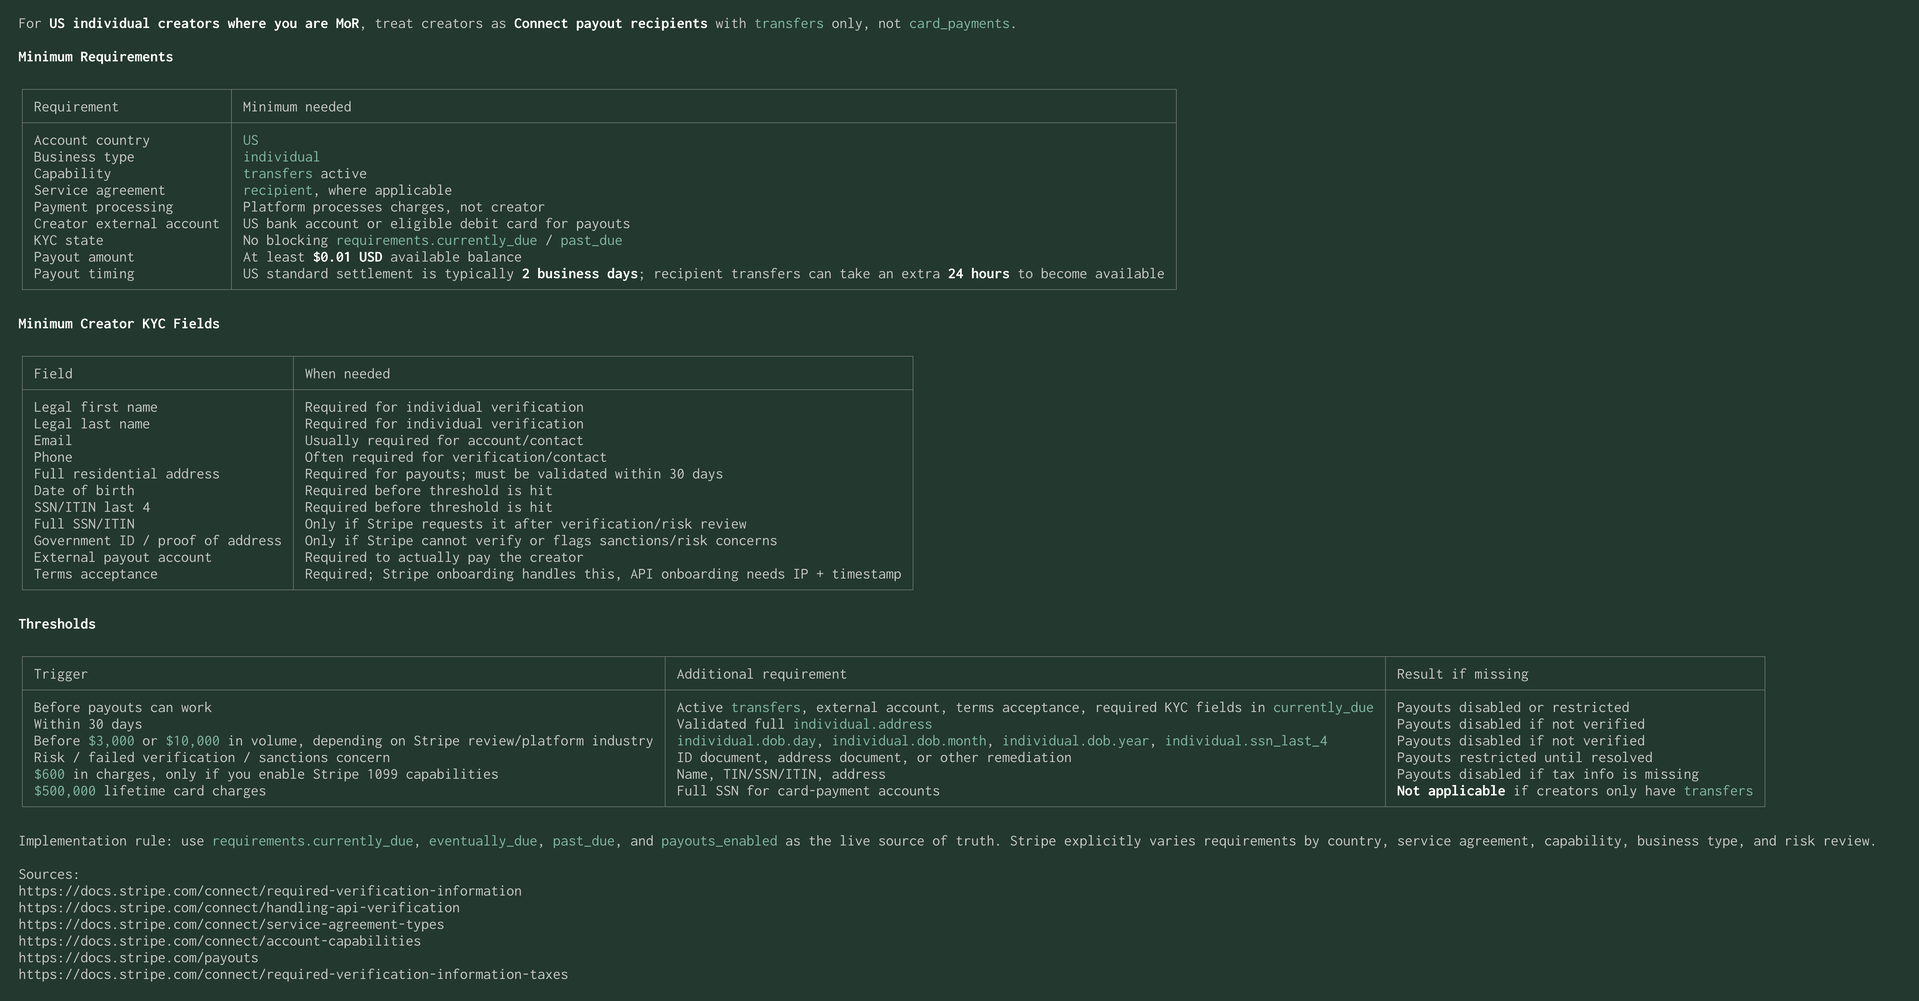Select 'individual.dob.day' code text
This screenshot has height=1001, width=1919.
746,741
